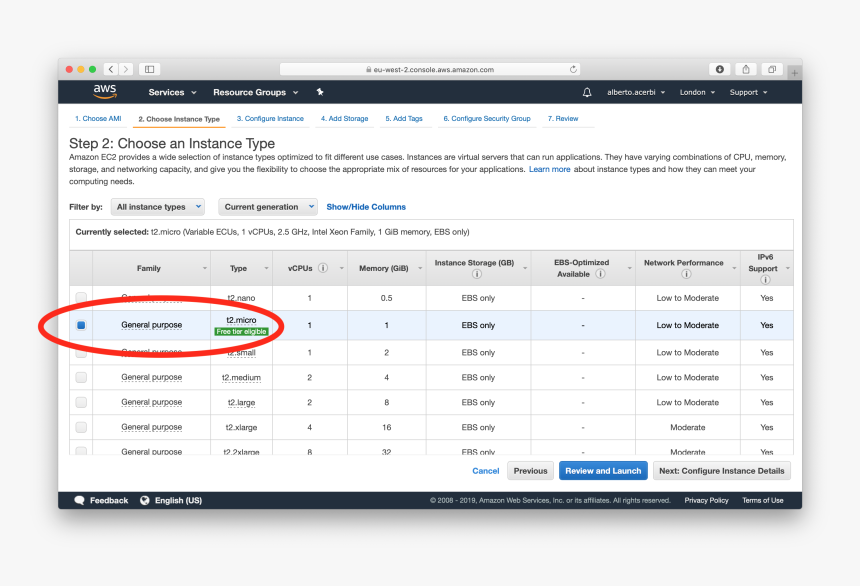Image resolution: width=860 pixels, height=586 pixels.
Task: Select the t2.nano row checkbox
Action: (81, 298)
